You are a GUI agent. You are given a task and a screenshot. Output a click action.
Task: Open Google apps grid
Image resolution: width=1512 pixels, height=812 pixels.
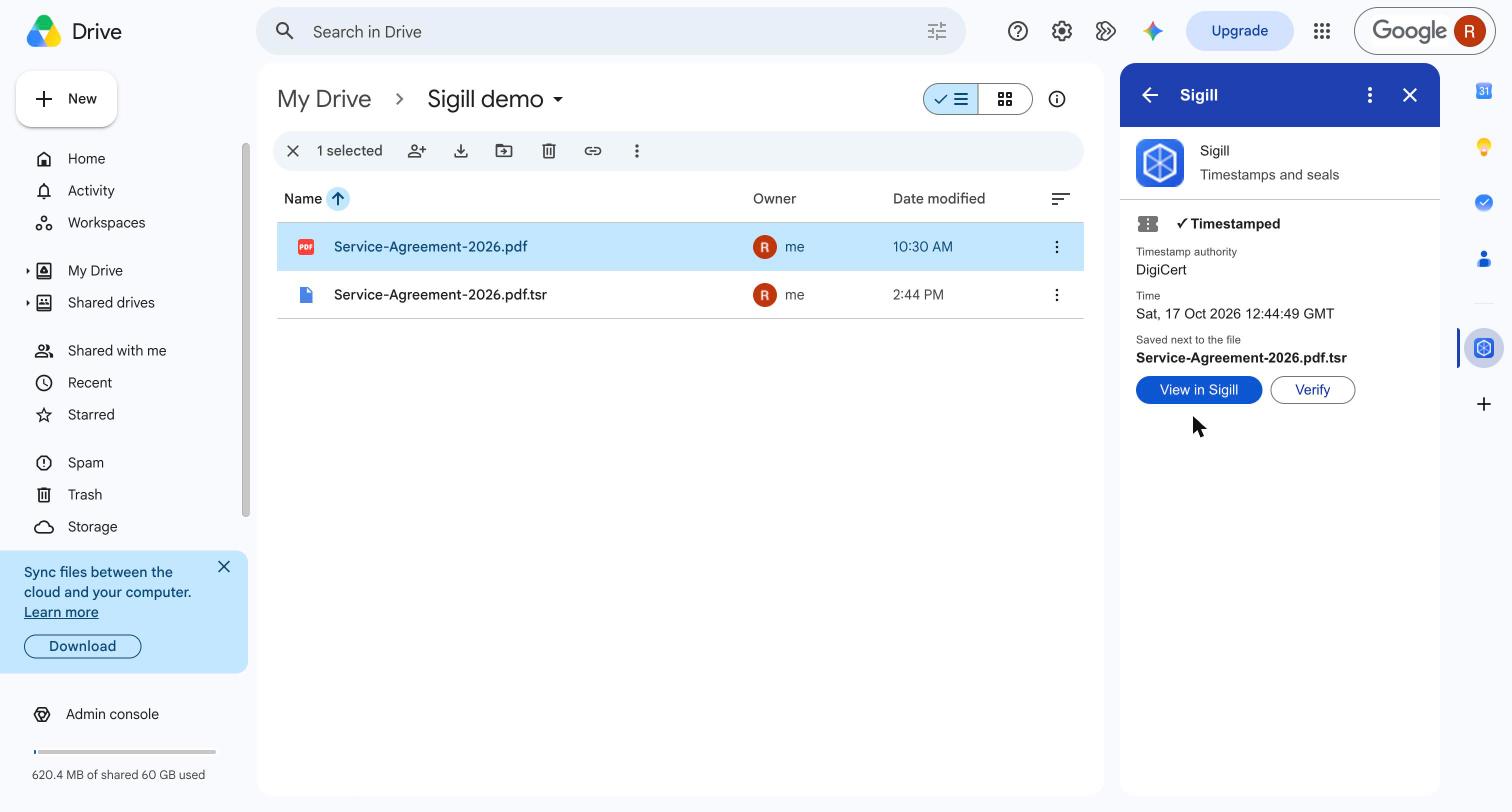[x=1322, y=31]
